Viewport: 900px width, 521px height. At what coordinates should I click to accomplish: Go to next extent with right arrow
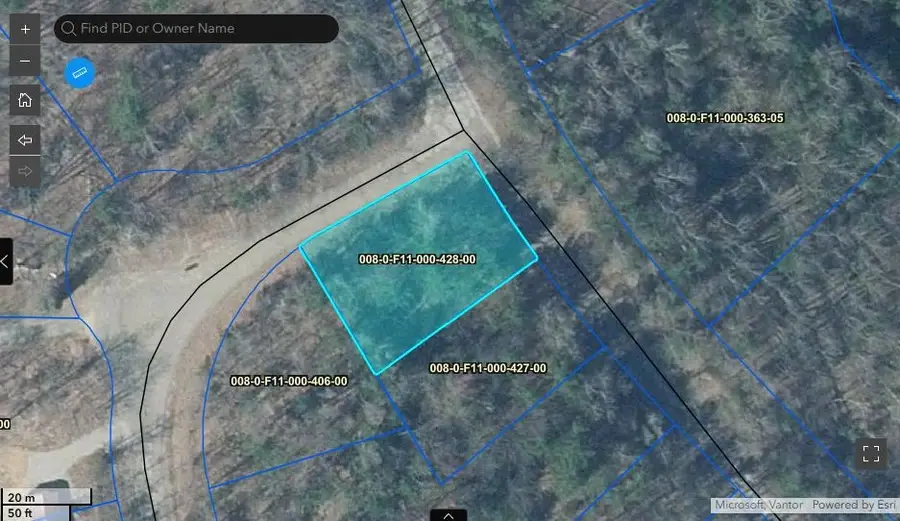[25, 171]
